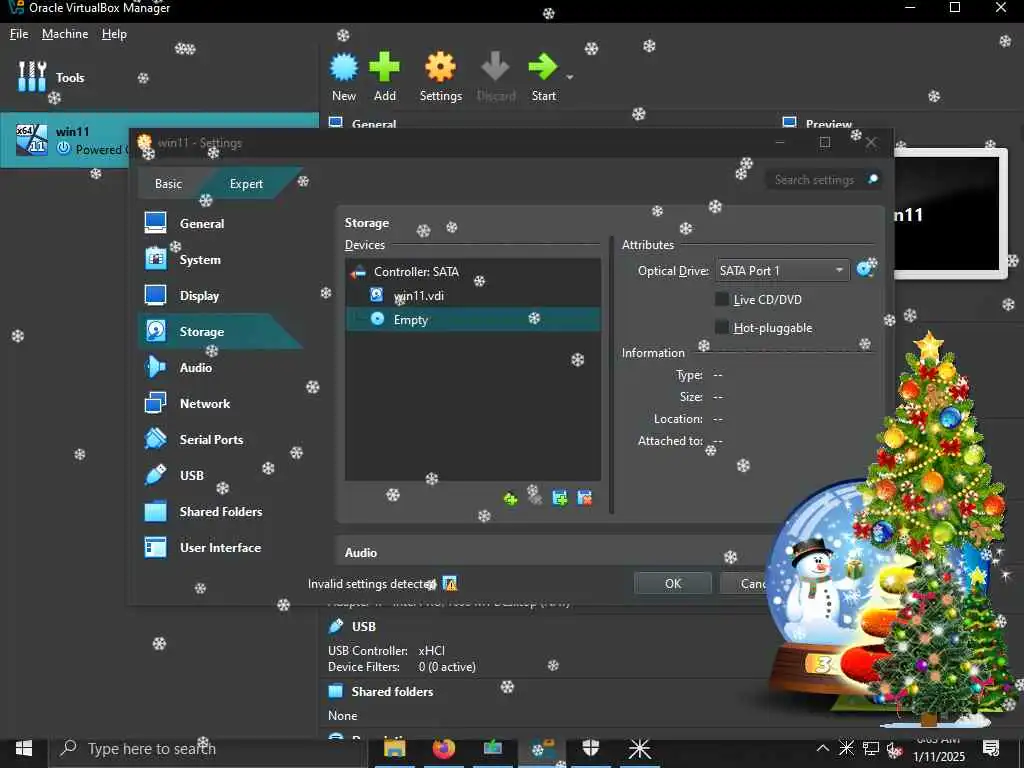
Task: Show hidden system tray icons
Action: click(823, 748)
